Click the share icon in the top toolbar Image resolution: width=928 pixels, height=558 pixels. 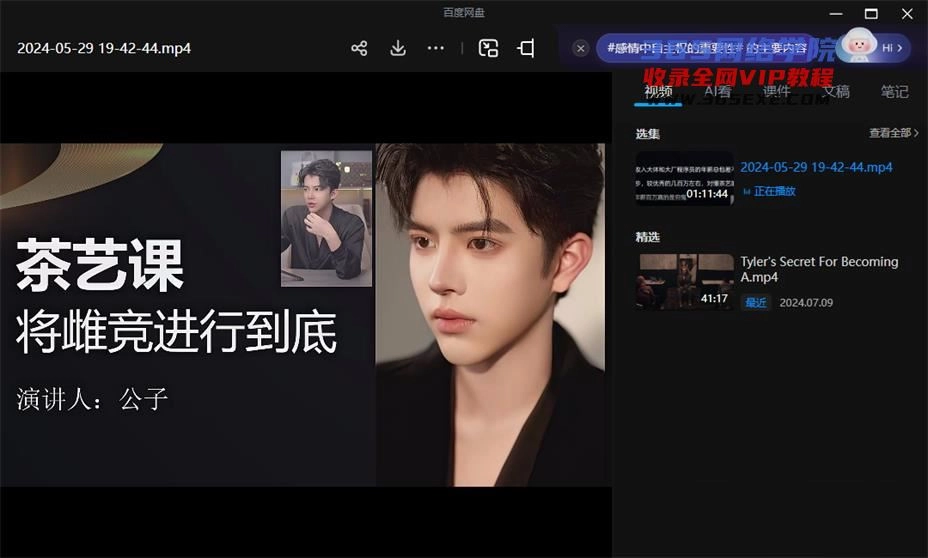pyautogui.click(x=359, y=48)
